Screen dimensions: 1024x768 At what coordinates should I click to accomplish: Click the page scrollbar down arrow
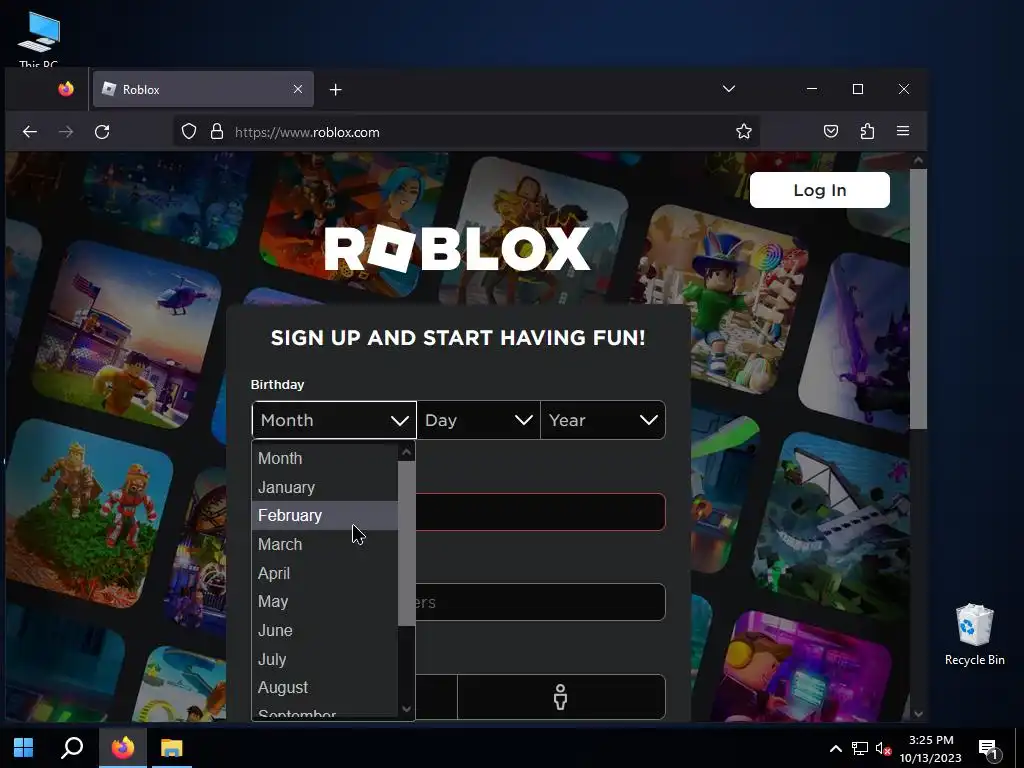[x=918, y=714]
